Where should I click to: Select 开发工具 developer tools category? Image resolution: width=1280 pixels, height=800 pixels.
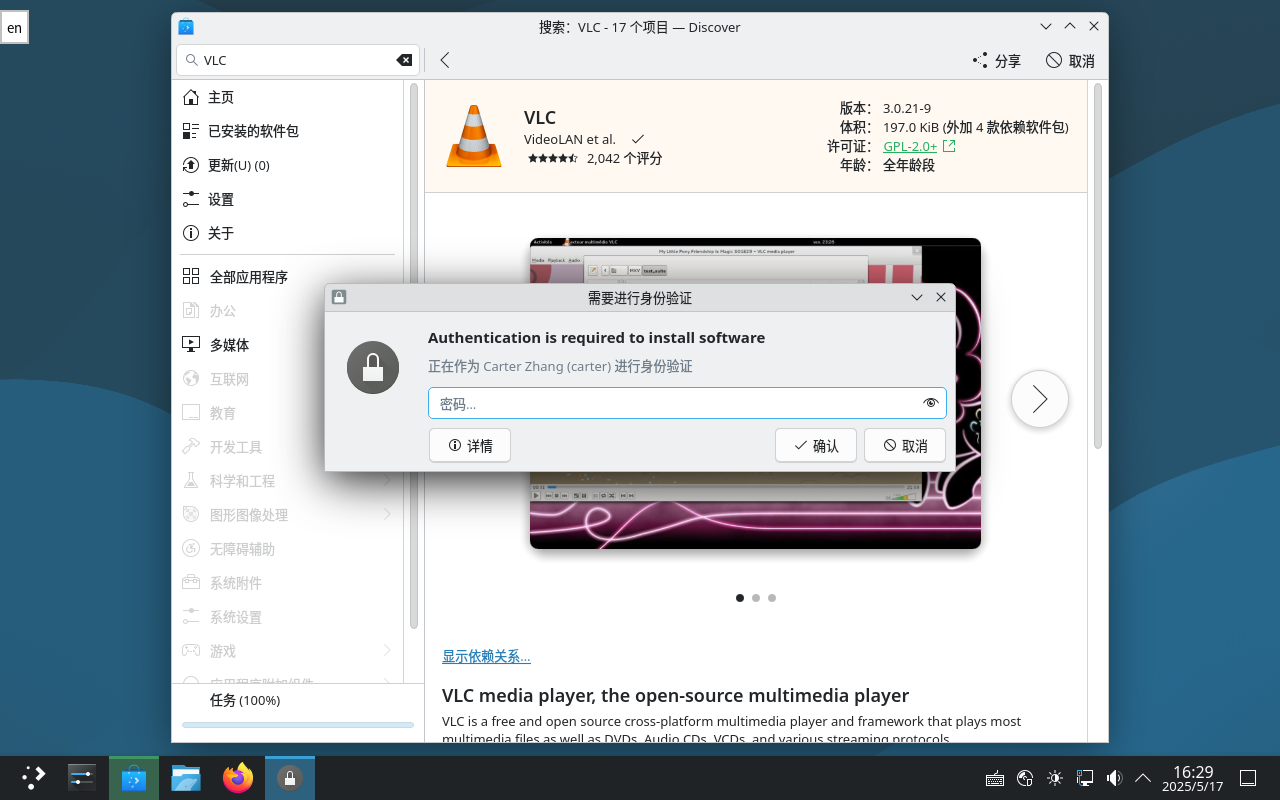(288, 447)
